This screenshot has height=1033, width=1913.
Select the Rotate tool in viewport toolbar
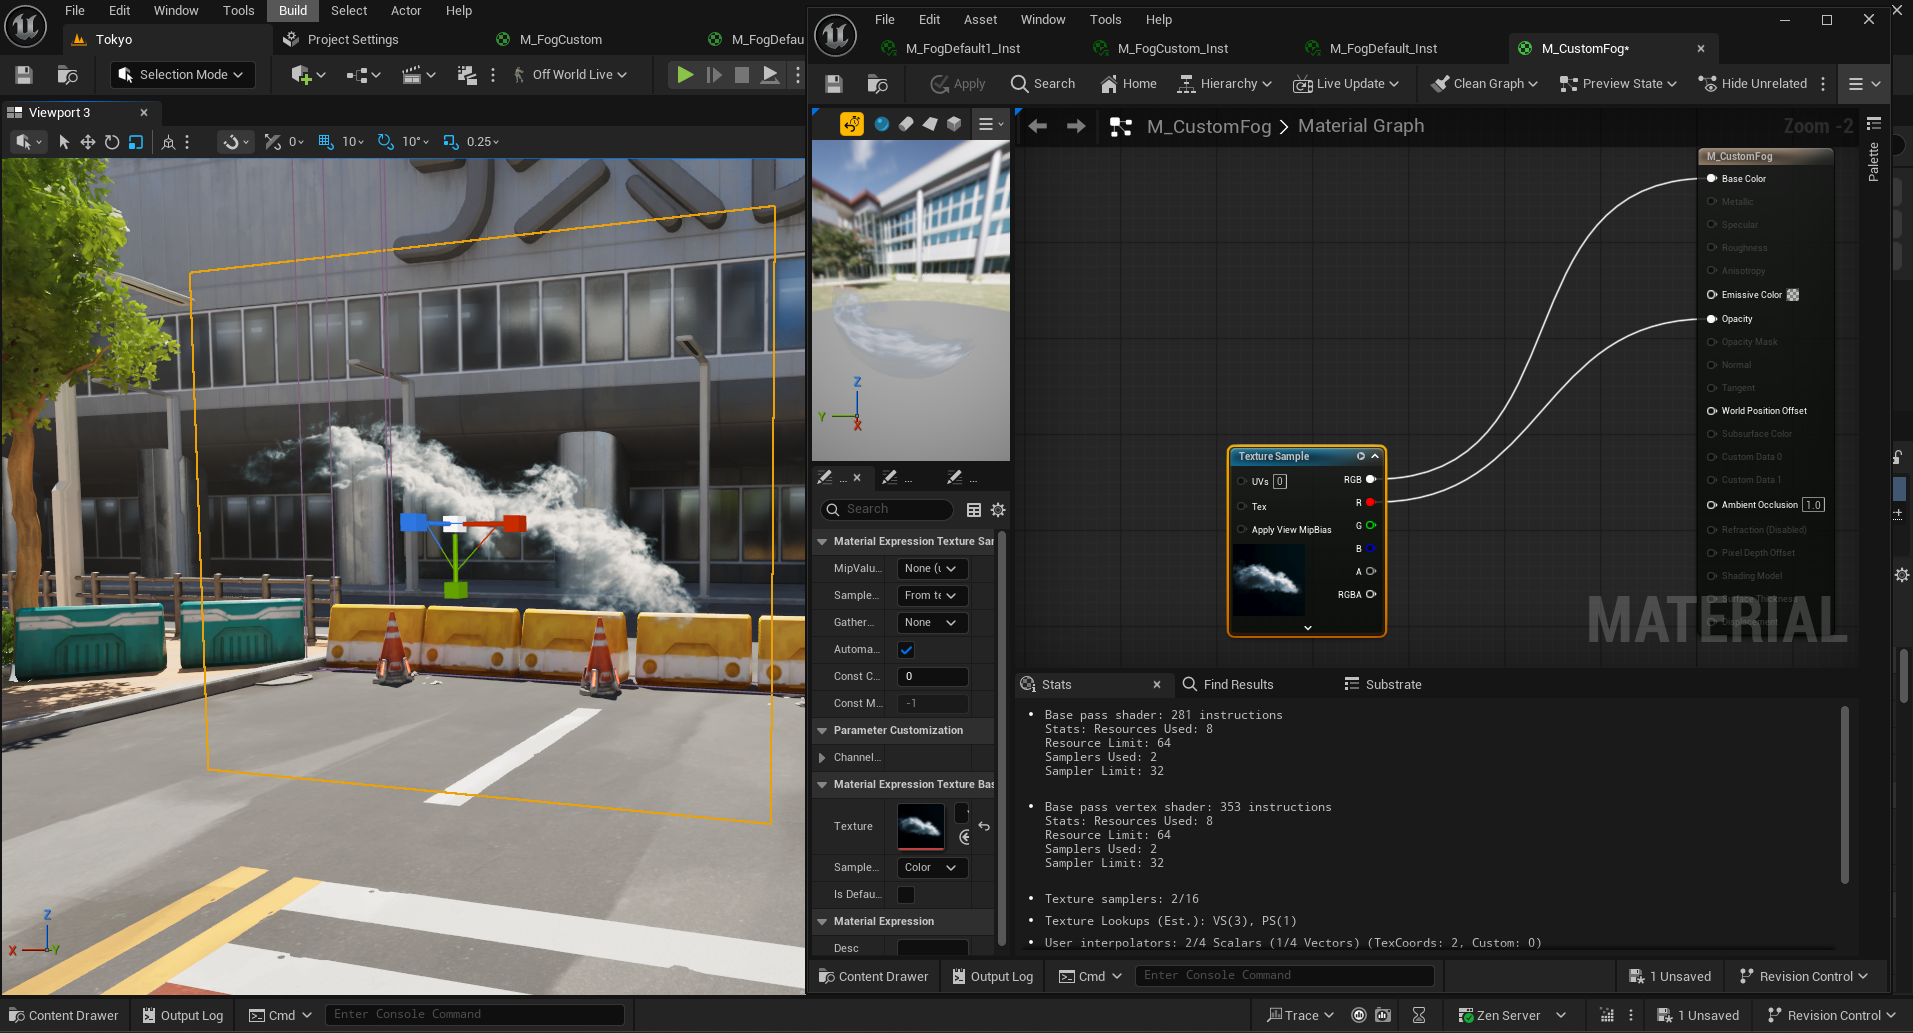point(112,142)
